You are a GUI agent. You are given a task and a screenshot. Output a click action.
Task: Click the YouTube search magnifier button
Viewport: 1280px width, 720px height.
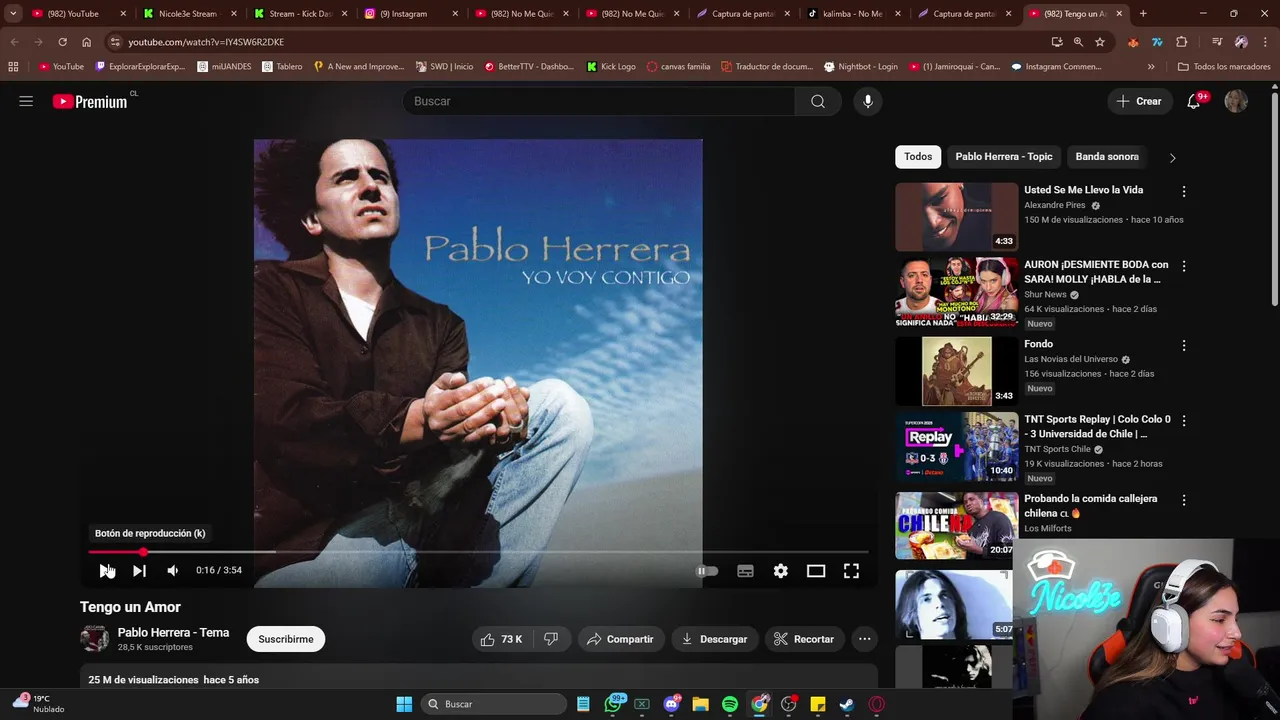818,101
